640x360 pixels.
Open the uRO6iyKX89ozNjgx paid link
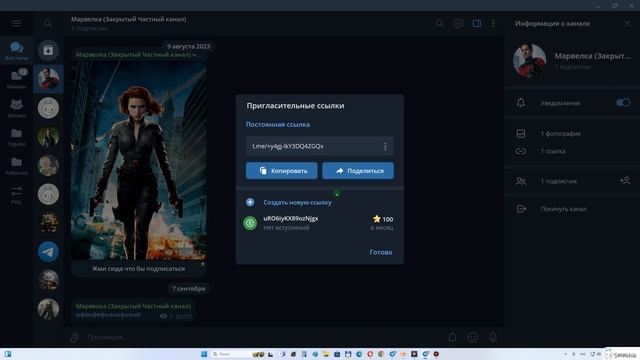(x=320, y=223)
